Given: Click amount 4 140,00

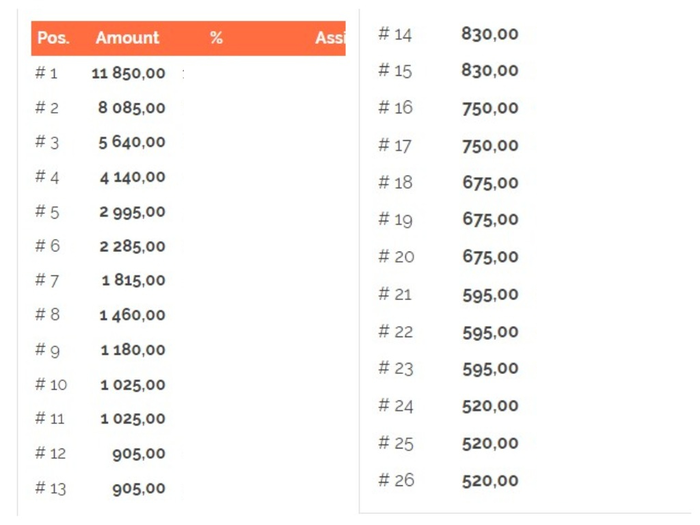Looking at the screenshot, I should [x=133, y=178].
